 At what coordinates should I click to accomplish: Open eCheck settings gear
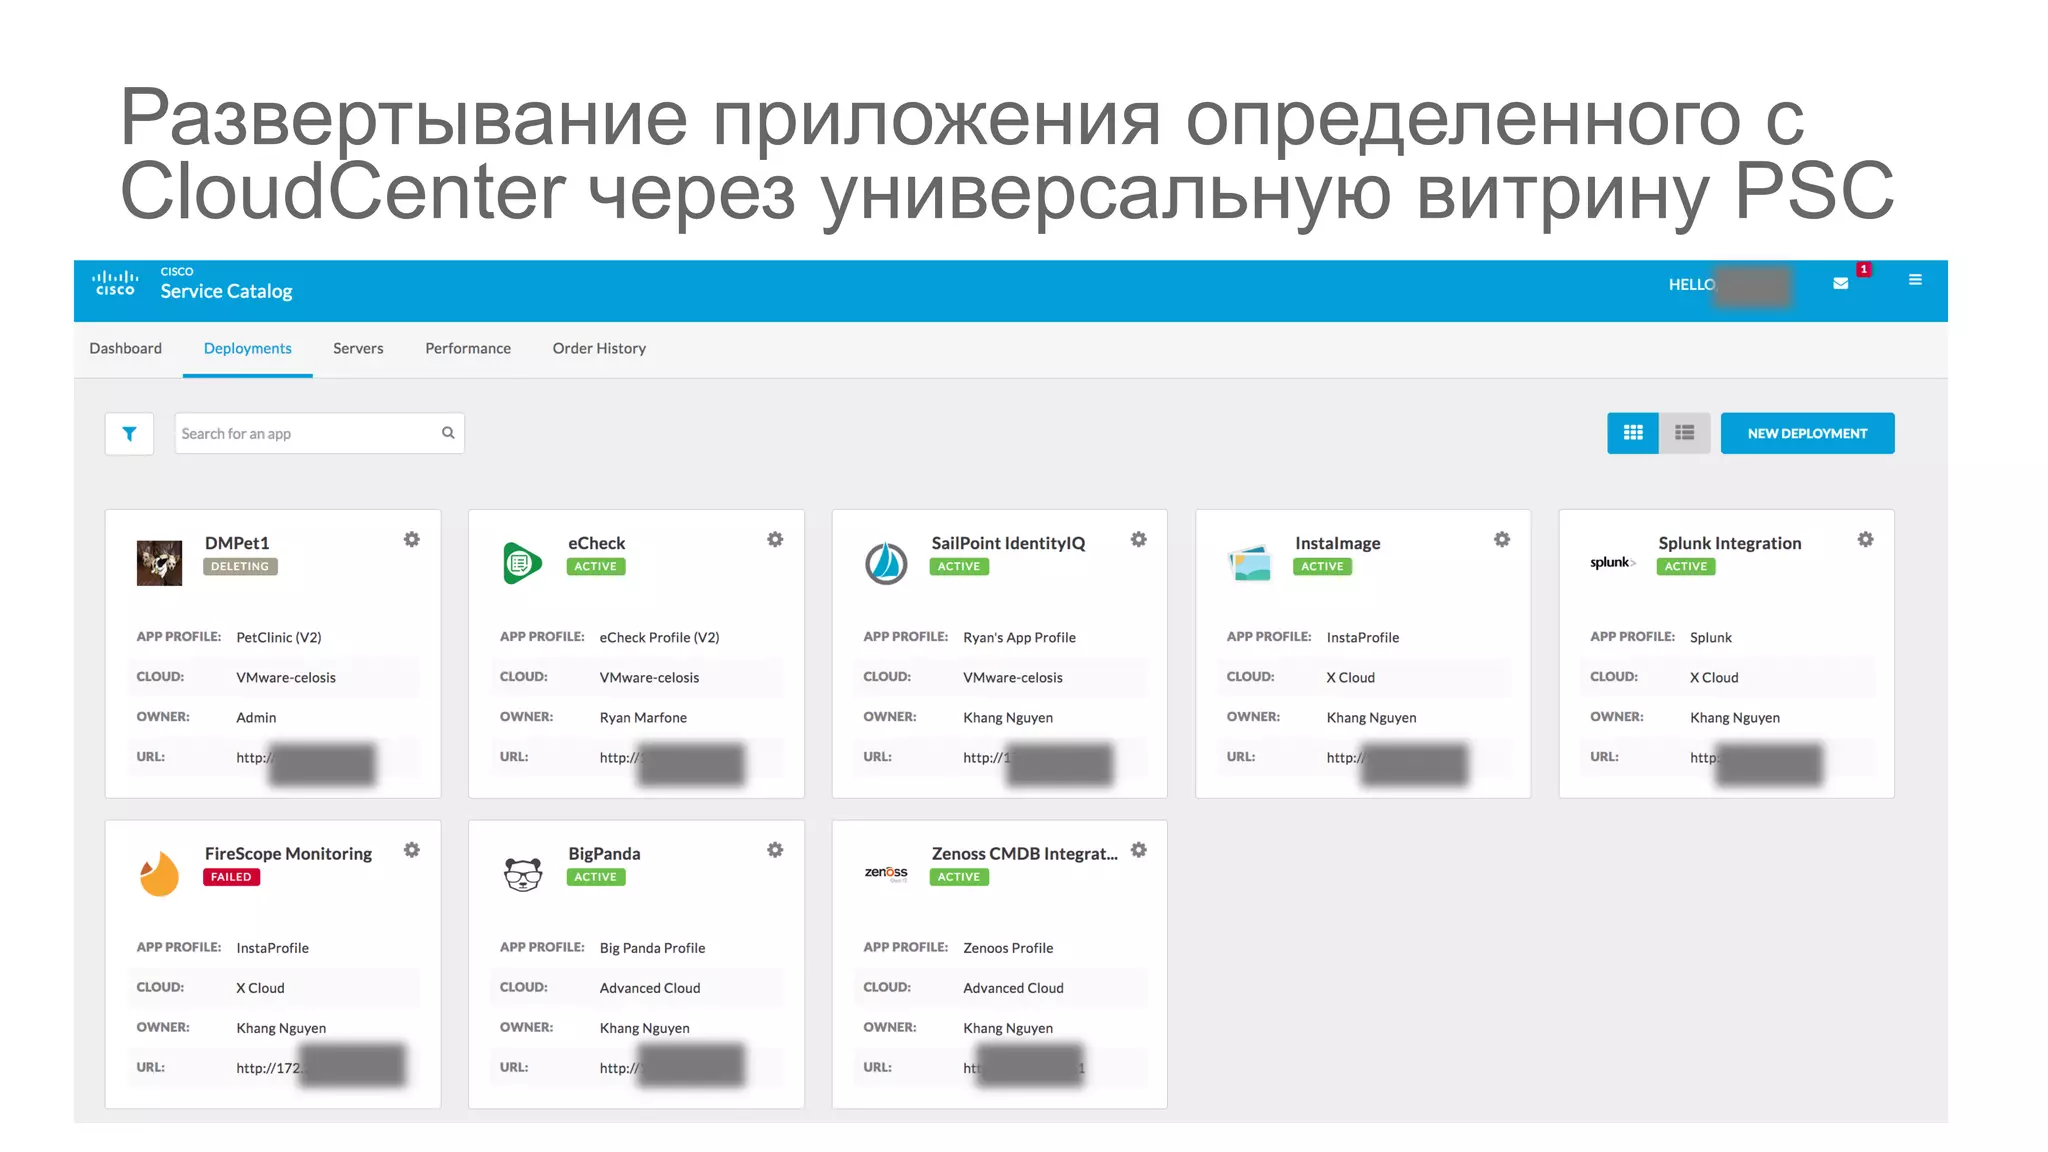tap(775, 539)
